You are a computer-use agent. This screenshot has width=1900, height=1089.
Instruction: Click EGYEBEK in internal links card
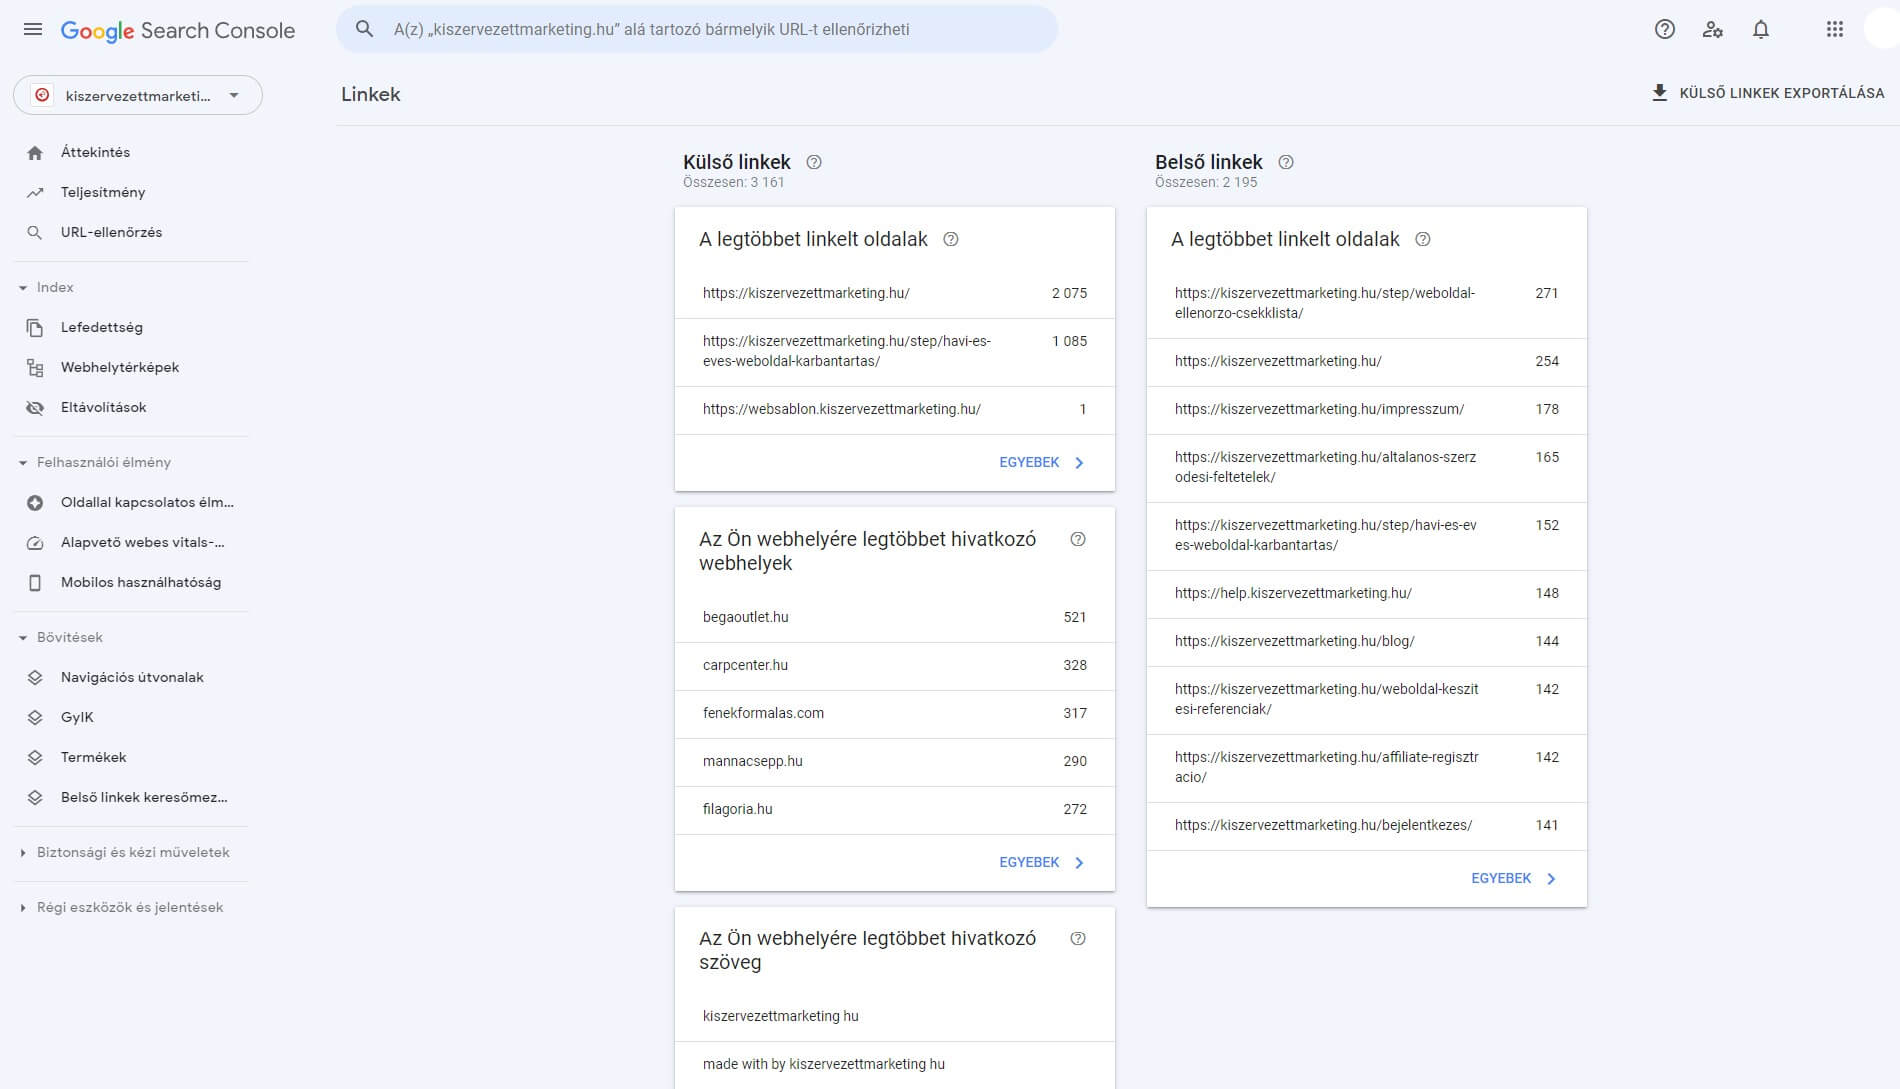point(1513,878)
